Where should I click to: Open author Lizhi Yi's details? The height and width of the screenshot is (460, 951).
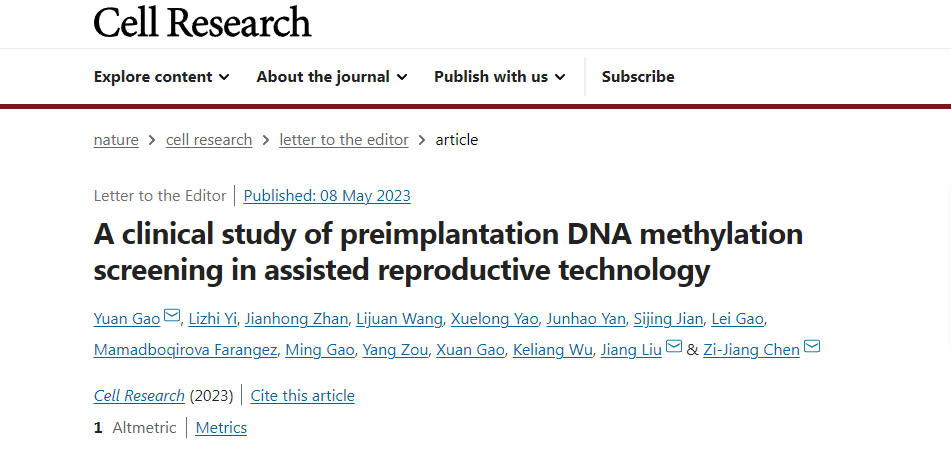click(210, 319)
